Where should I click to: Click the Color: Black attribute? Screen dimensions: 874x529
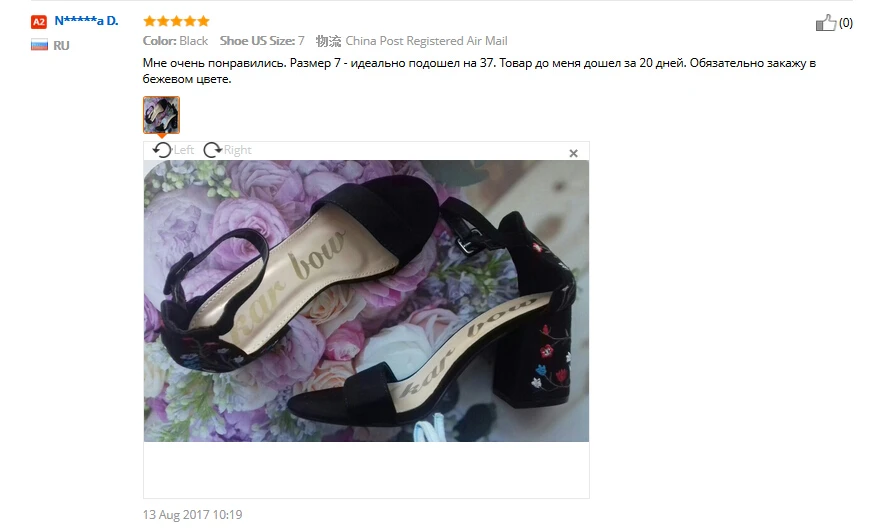click(x=175, y=41)
